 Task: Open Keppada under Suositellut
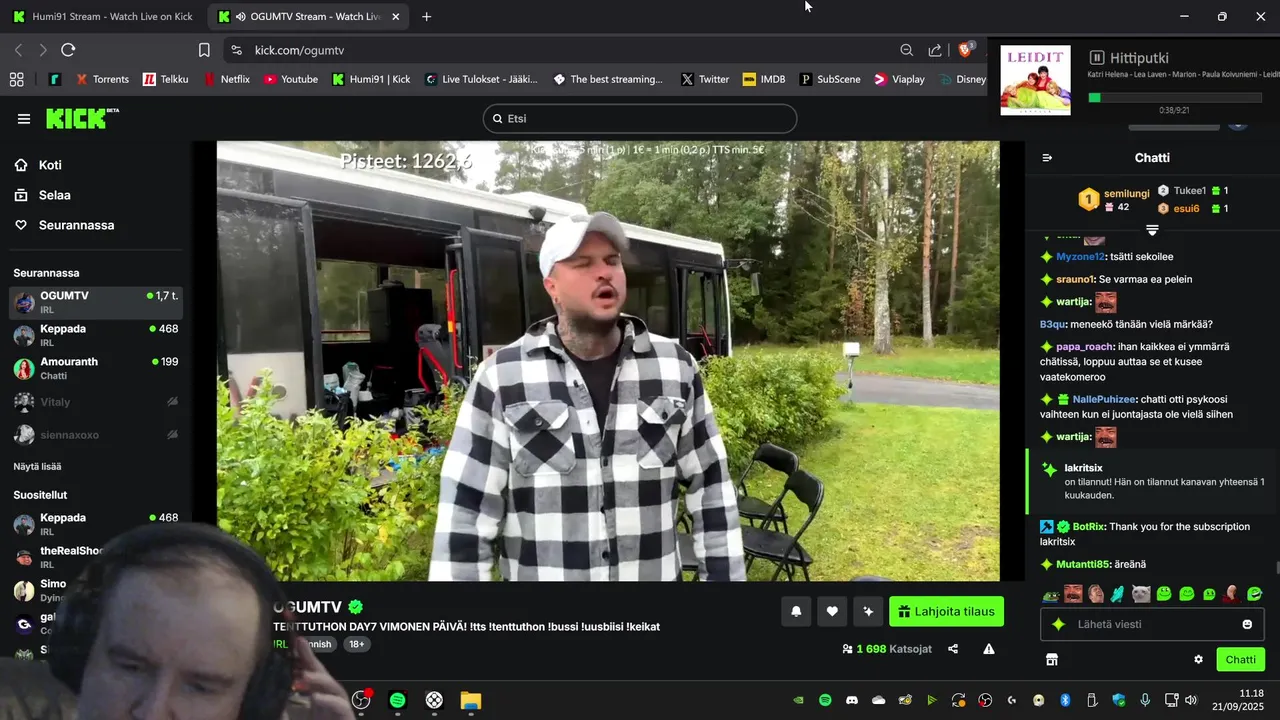pos(96,524)
